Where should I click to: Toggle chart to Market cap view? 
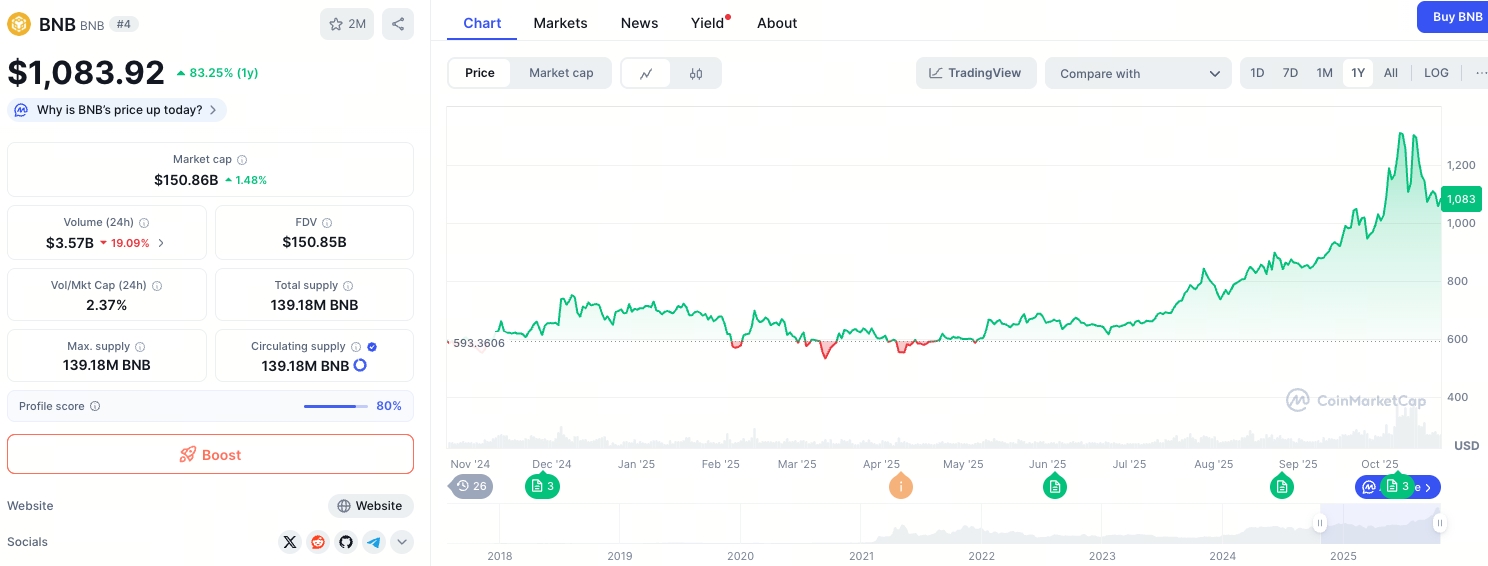pos(561,73)
